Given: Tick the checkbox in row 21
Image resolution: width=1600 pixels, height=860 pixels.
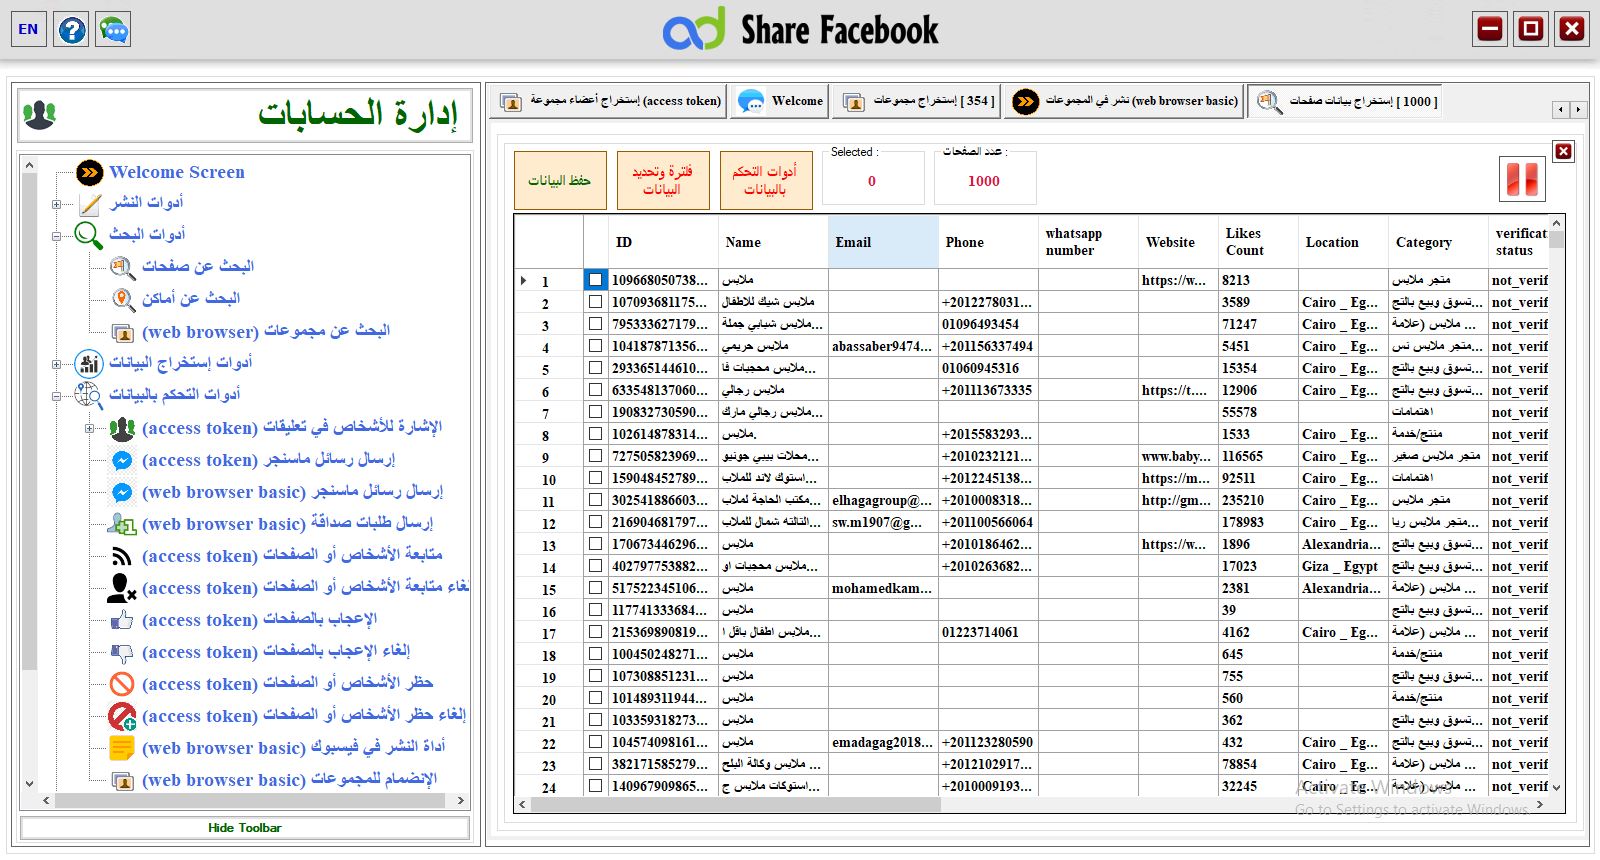Looking at the screenshot, I should [x=595, y=720].
